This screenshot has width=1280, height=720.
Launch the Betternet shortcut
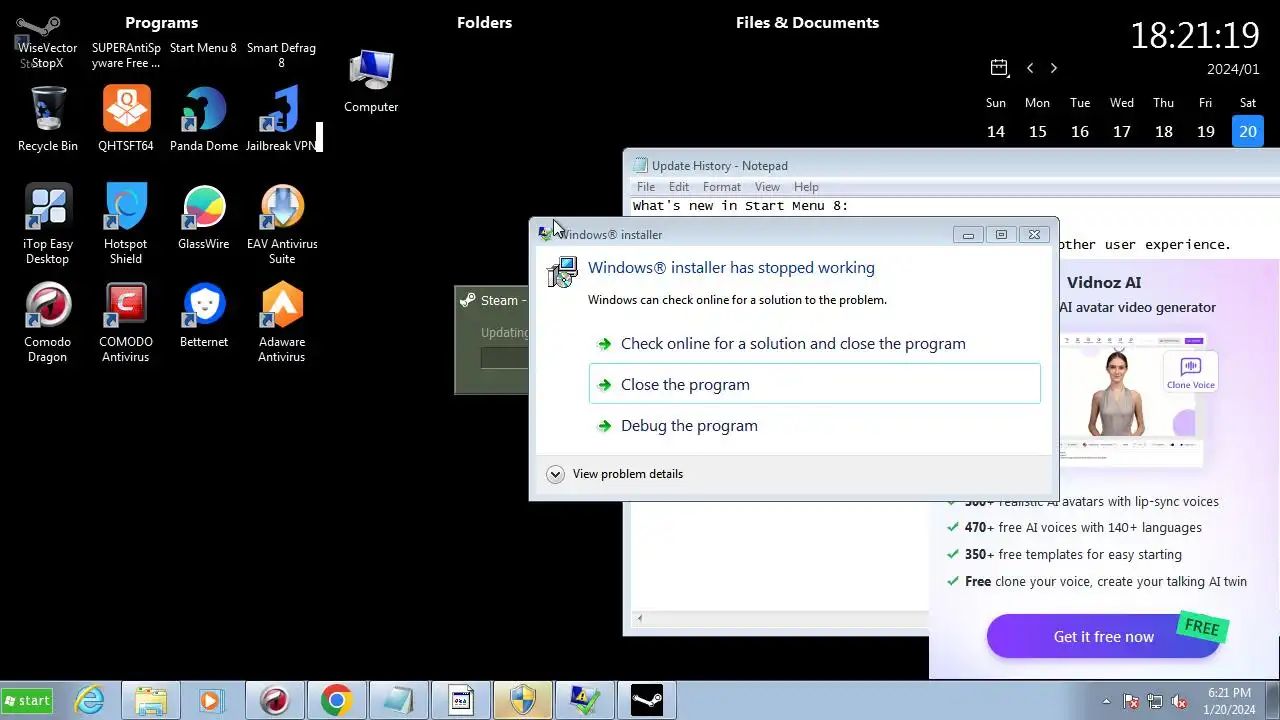coord(204,315)
